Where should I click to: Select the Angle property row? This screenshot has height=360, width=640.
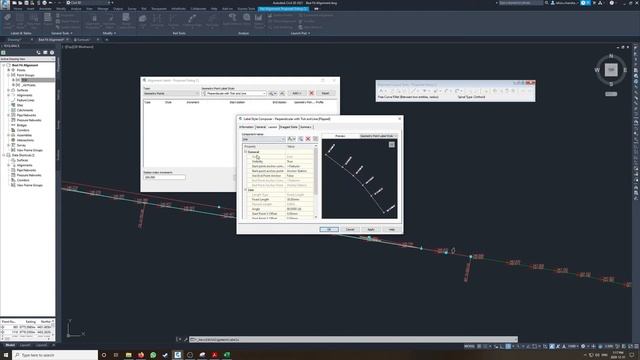click(x=278, y=209)
